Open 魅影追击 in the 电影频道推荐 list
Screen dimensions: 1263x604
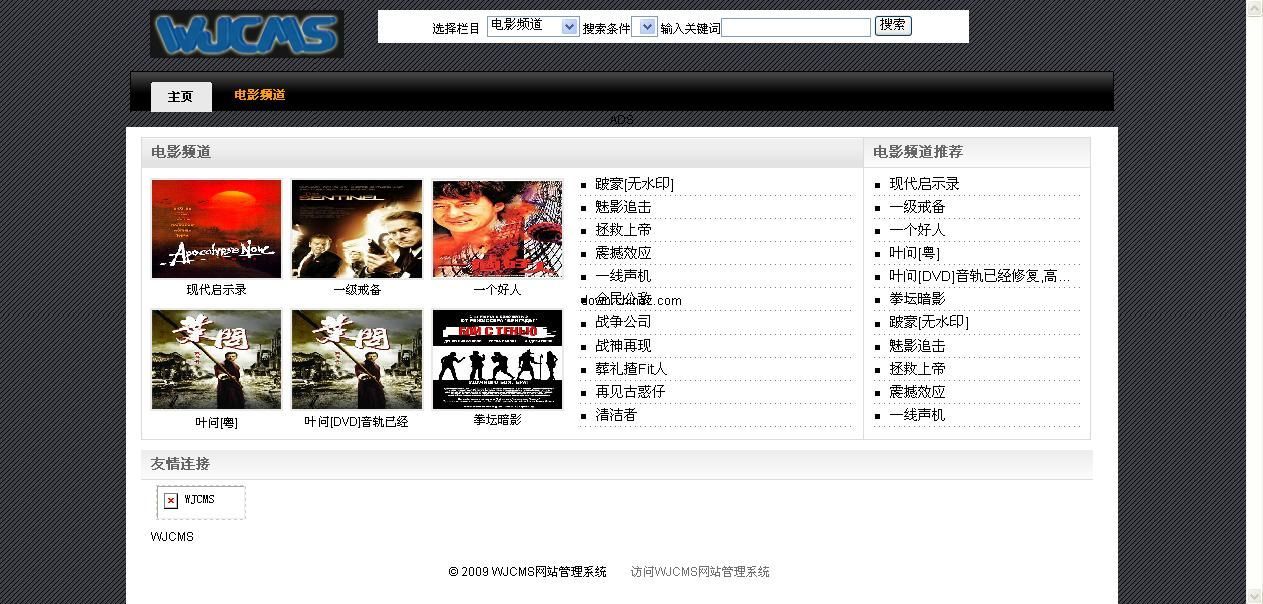click(x=917, y=346)
